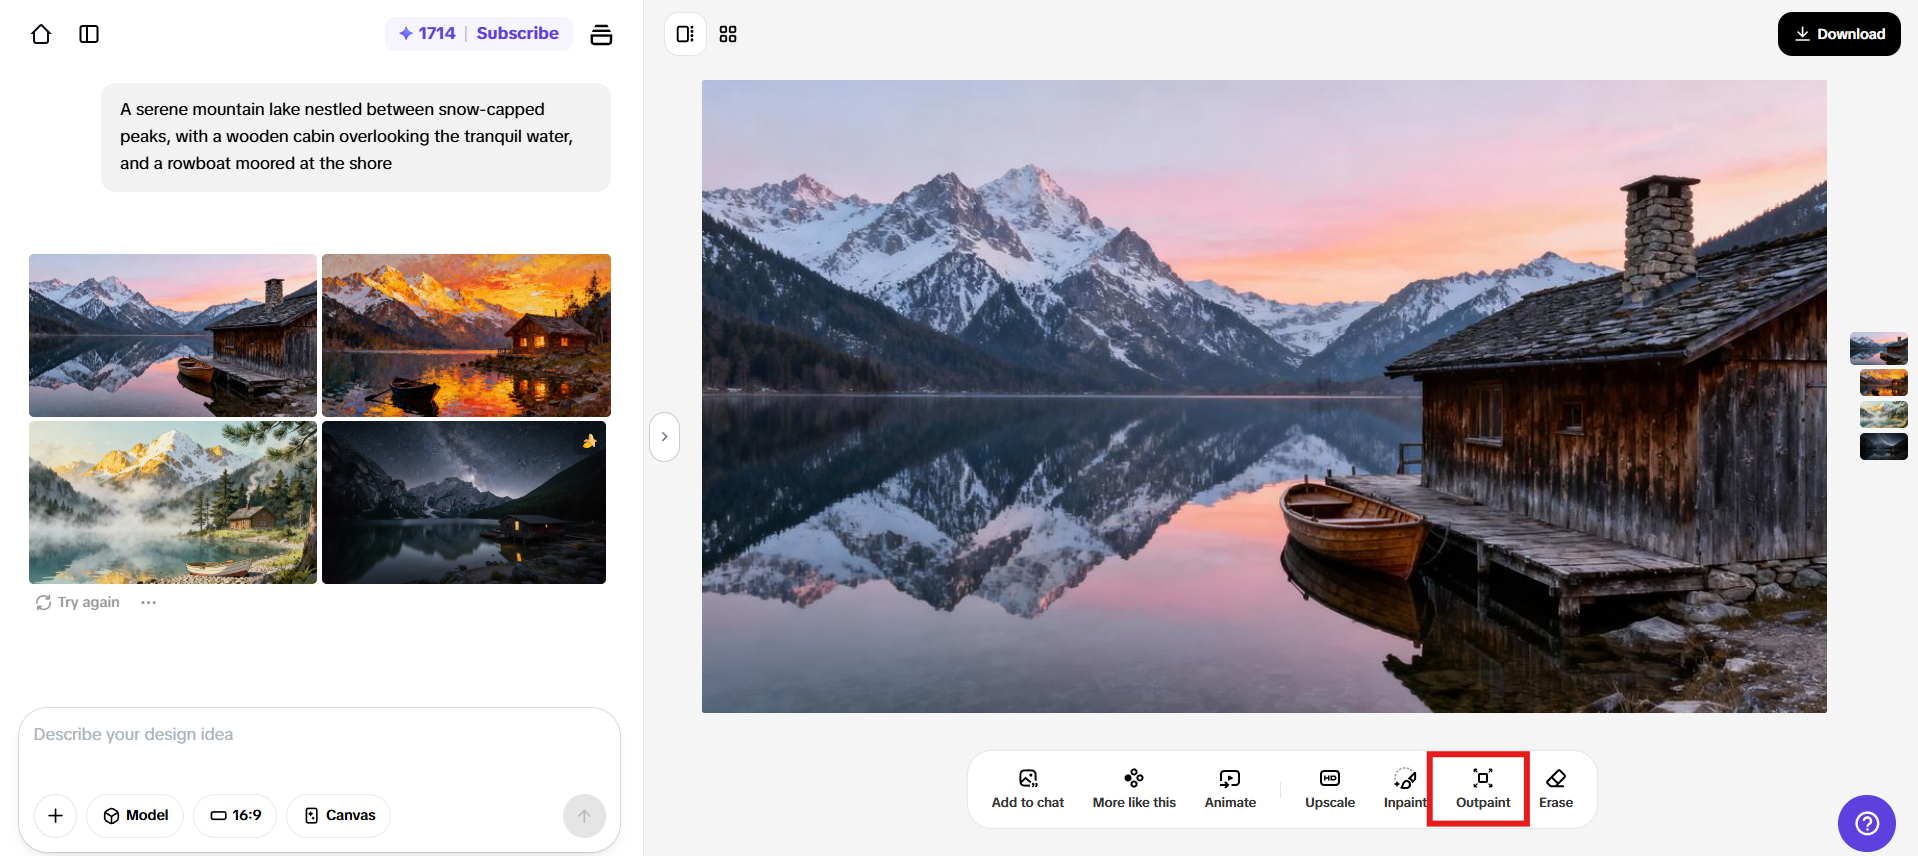Click the main mountain lake preview image

pyautogui.click(x=1264, y=396)
